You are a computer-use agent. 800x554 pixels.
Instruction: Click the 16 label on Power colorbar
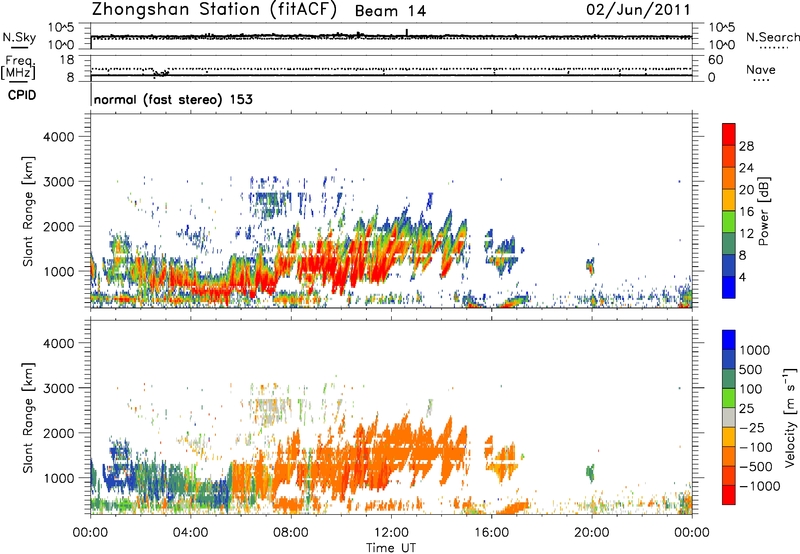point(746,212)
